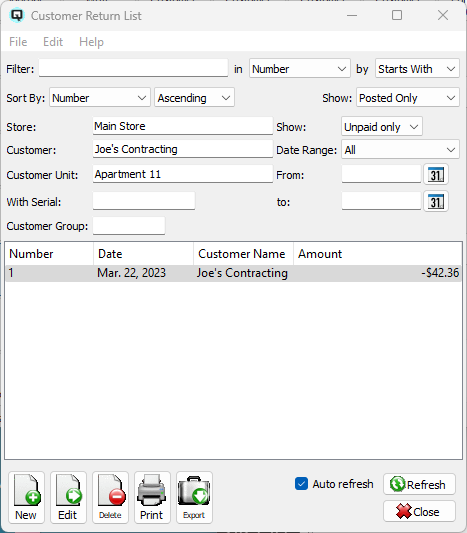467x533 pixels.
Task: Click into the Filter text field
Action: click(133, 68)
